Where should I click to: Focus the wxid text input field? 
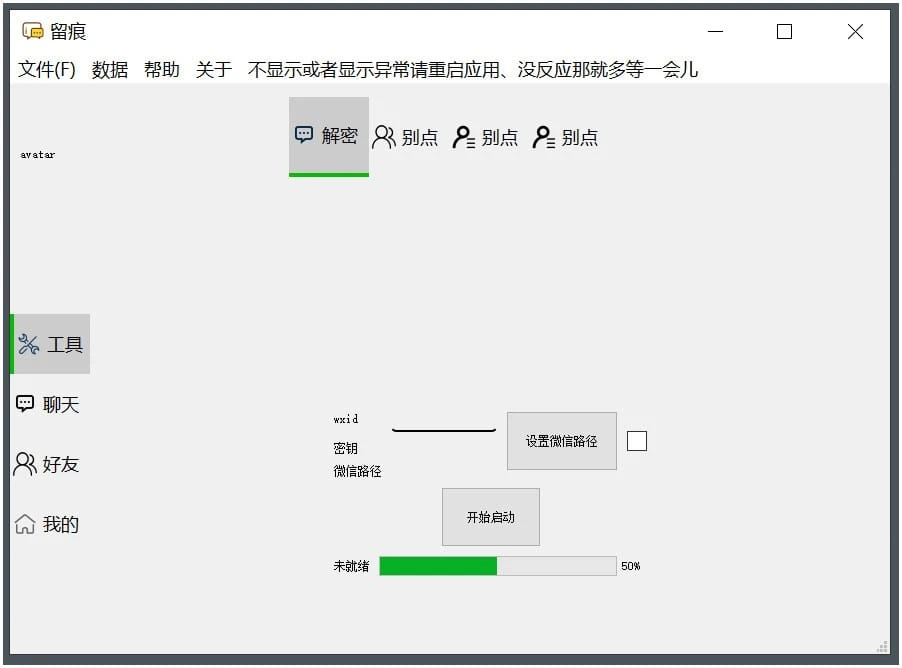pyautogui.click(x=444, y=421)
